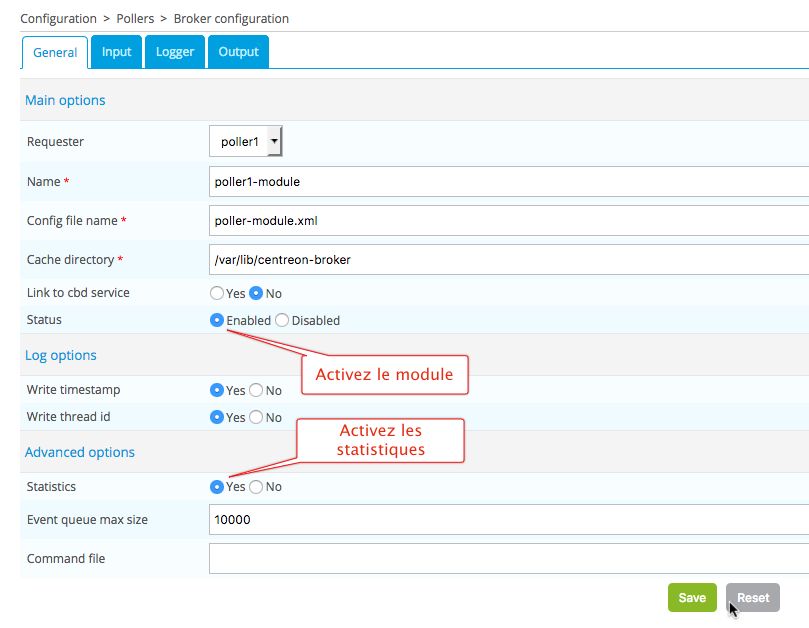Set Status to Enabled
This screenshot has height=628, width=809.
(x=217, y=321)
